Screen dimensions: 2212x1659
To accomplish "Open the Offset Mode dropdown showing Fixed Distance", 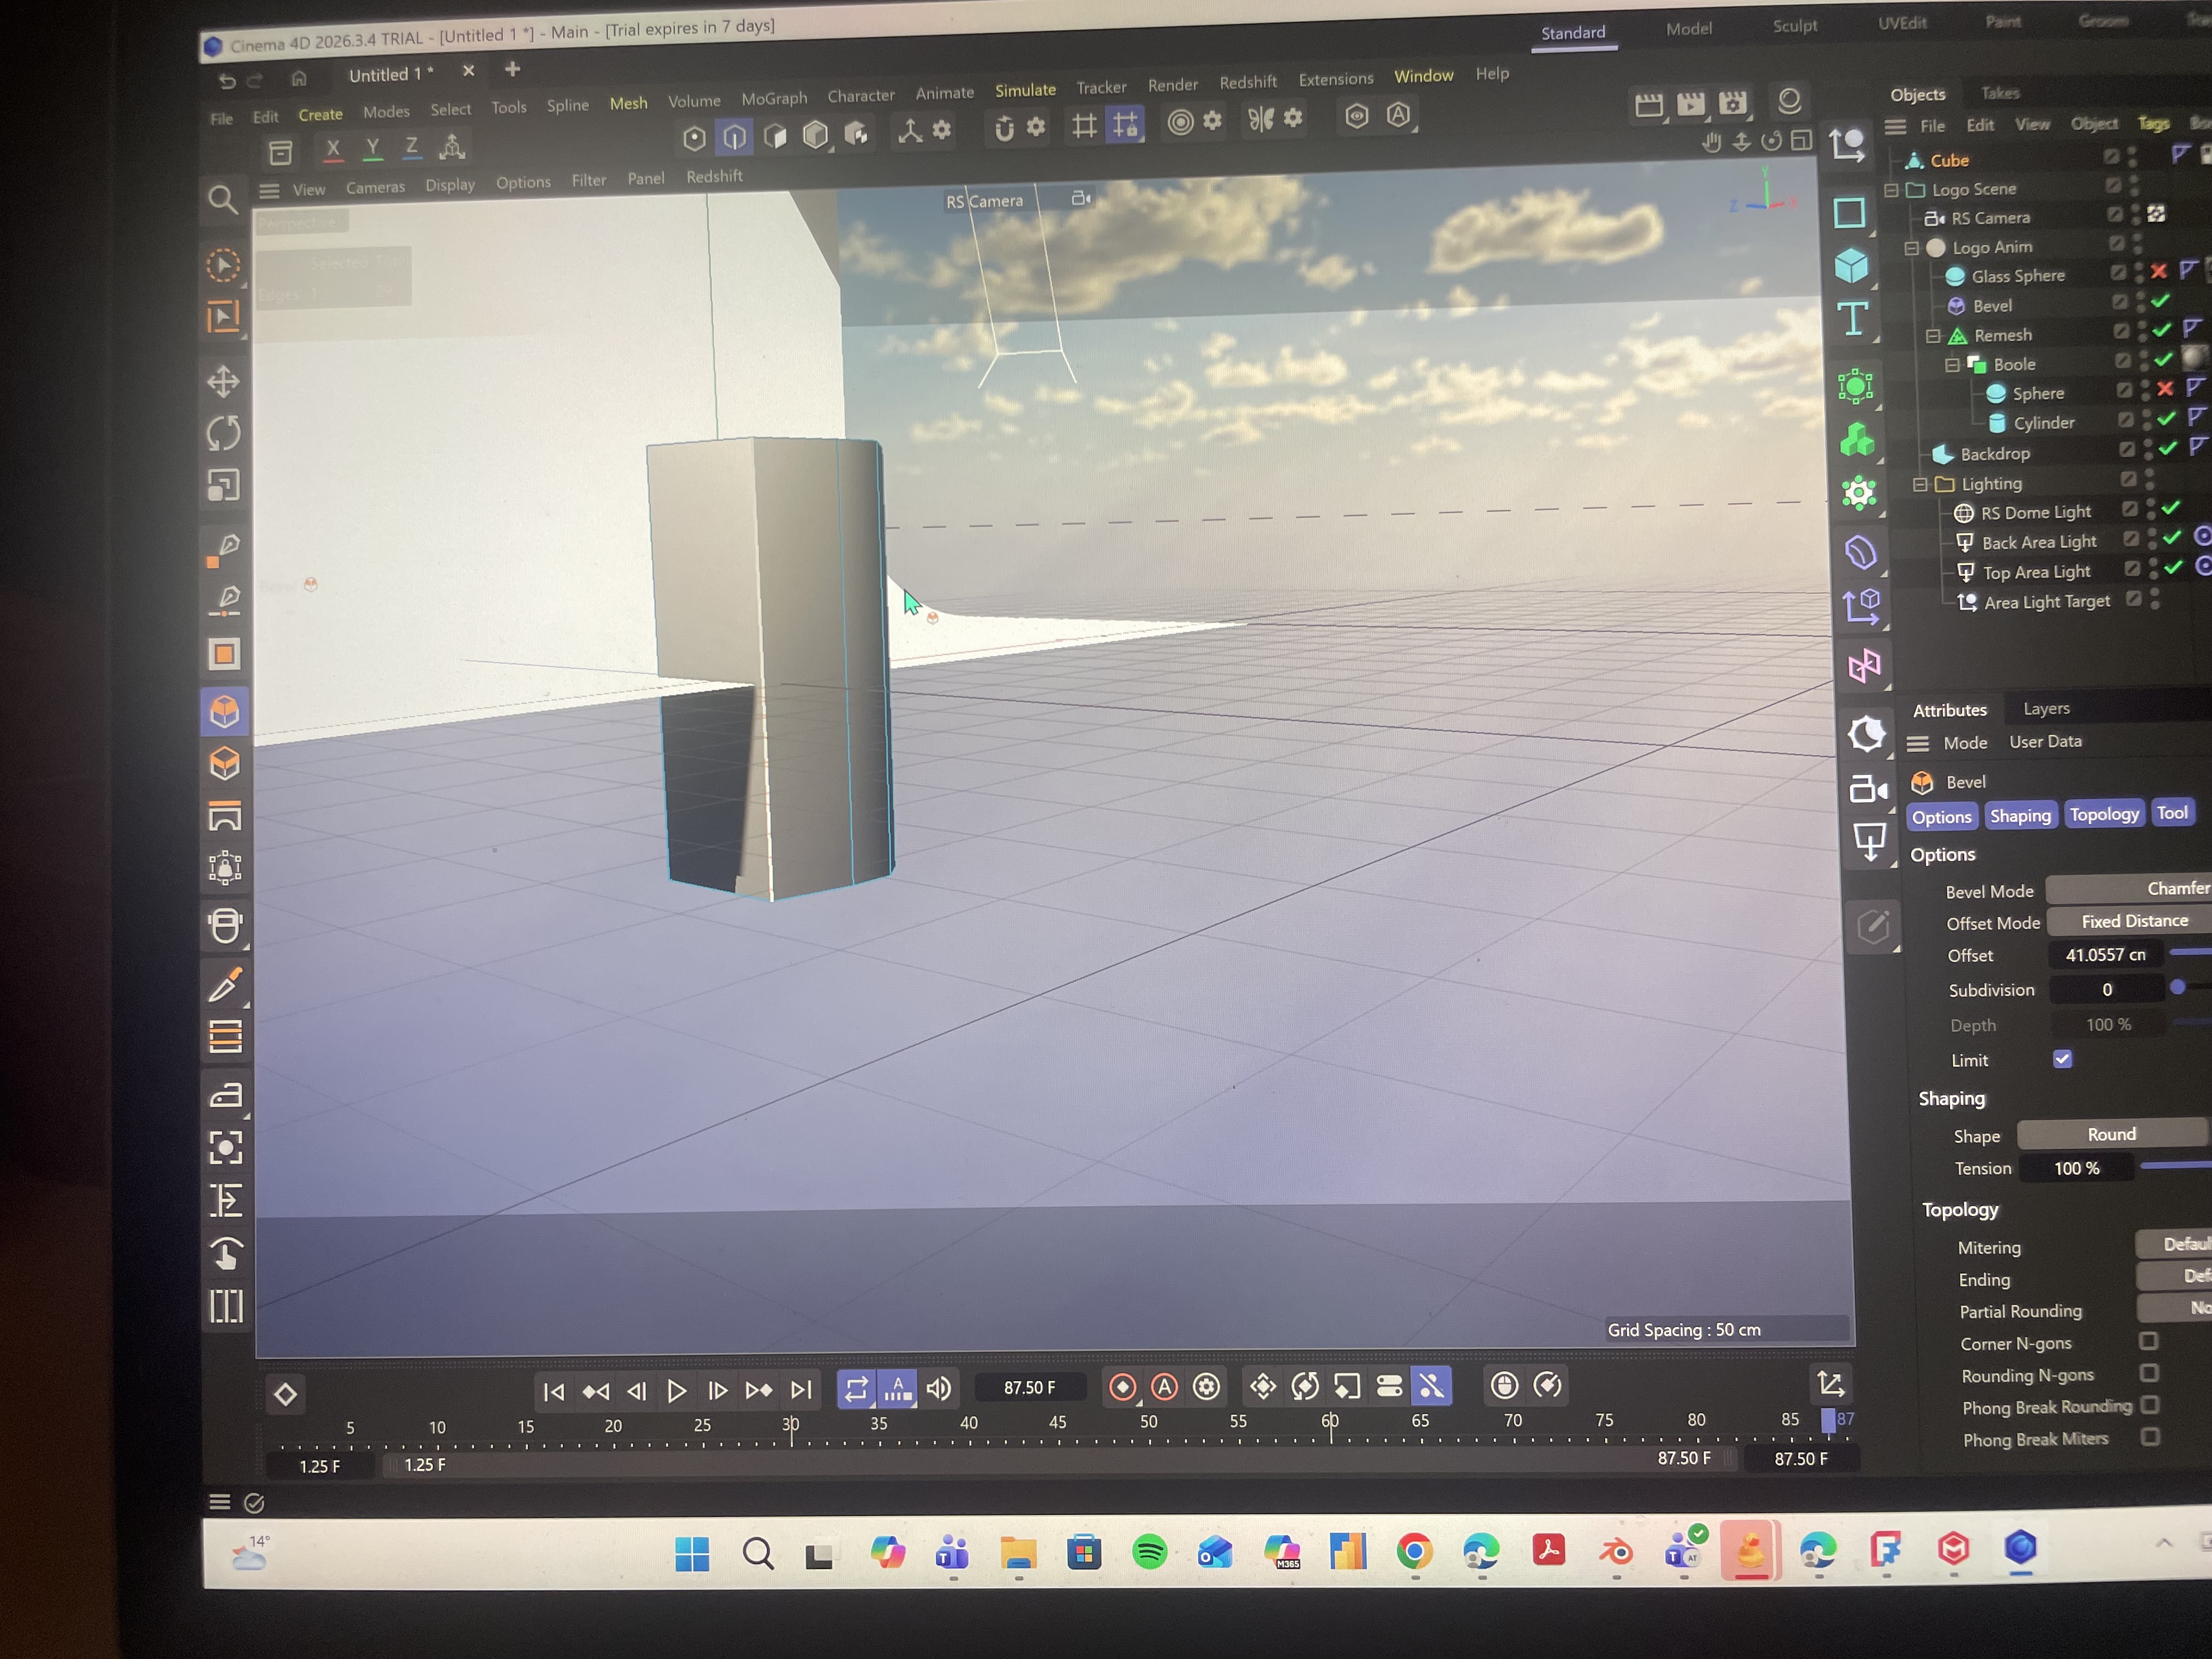I will tap(2129, 921).
